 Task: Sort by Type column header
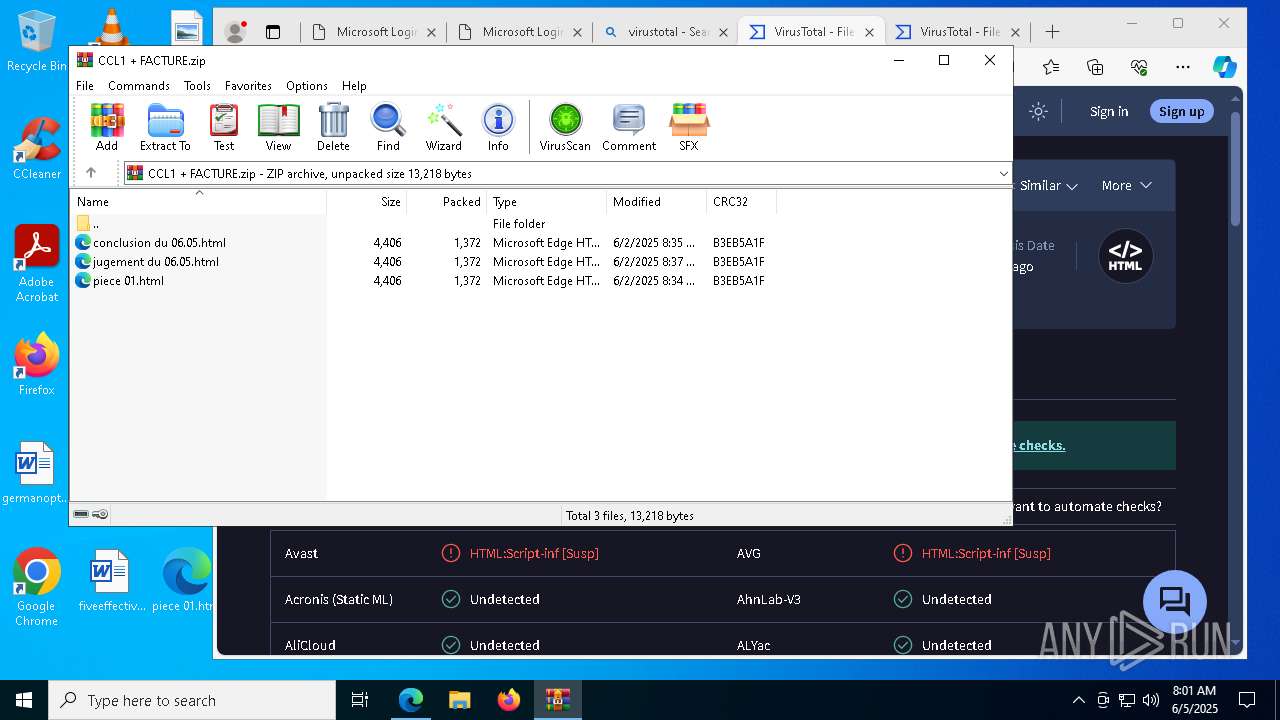(547, 202)
